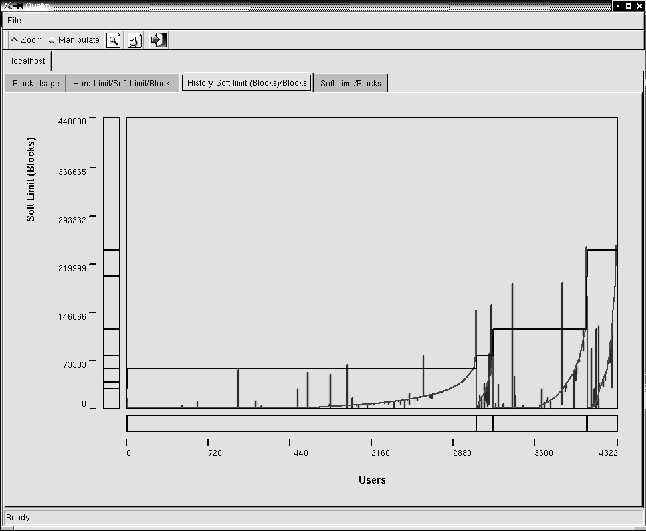
Task: Select the History Soft limit (Blocks)/Blocks tab
Action: (246, 83)
